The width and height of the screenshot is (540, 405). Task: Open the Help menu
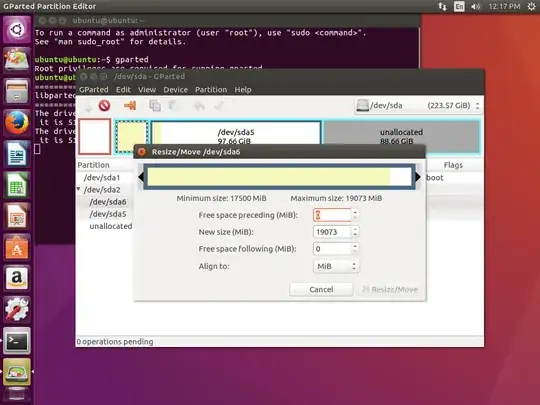[243, 90]
